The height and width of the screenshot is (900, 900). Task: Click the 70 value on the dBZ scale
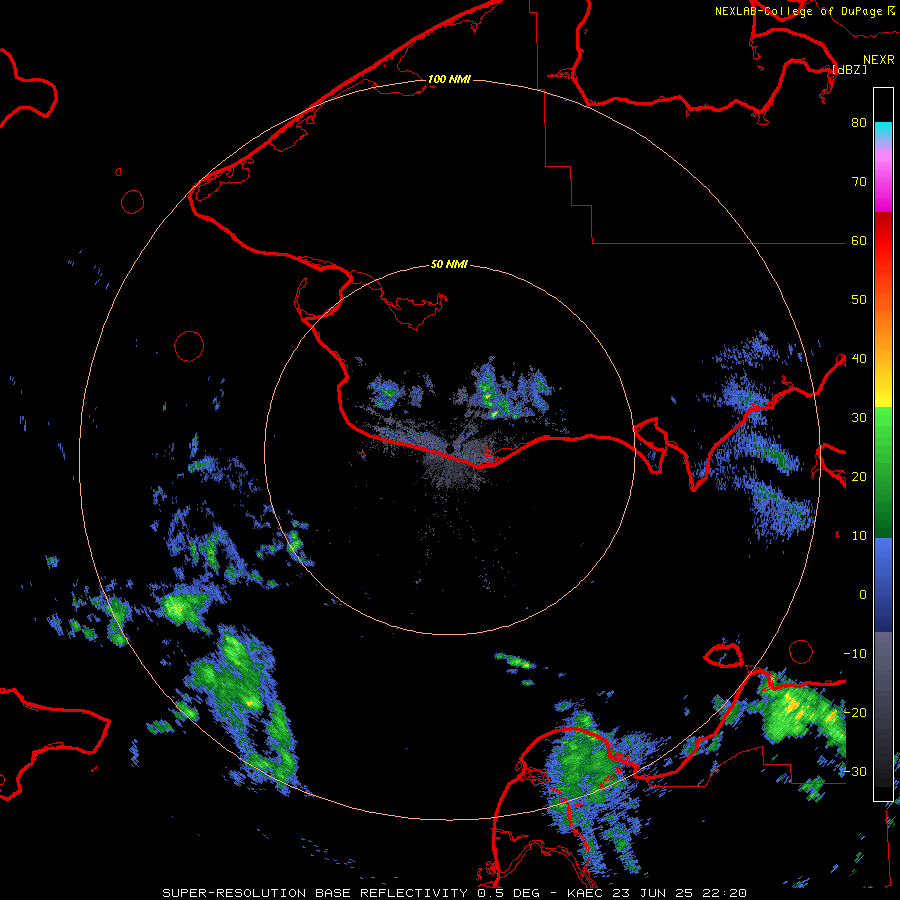[x=859, y=182]
